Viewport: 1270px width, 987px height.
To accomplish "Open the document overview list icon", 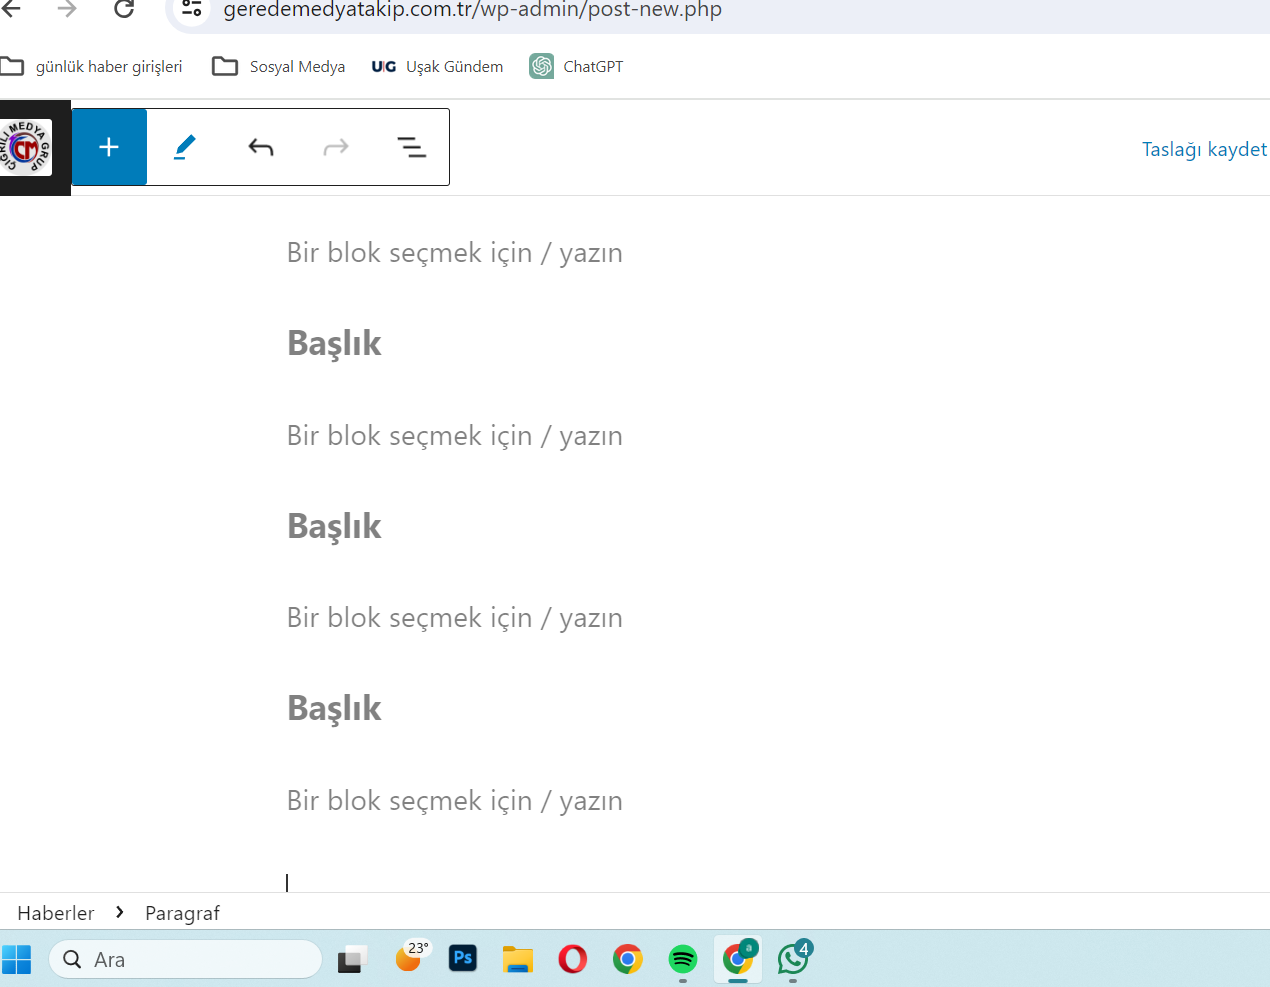I will point(411,147).
